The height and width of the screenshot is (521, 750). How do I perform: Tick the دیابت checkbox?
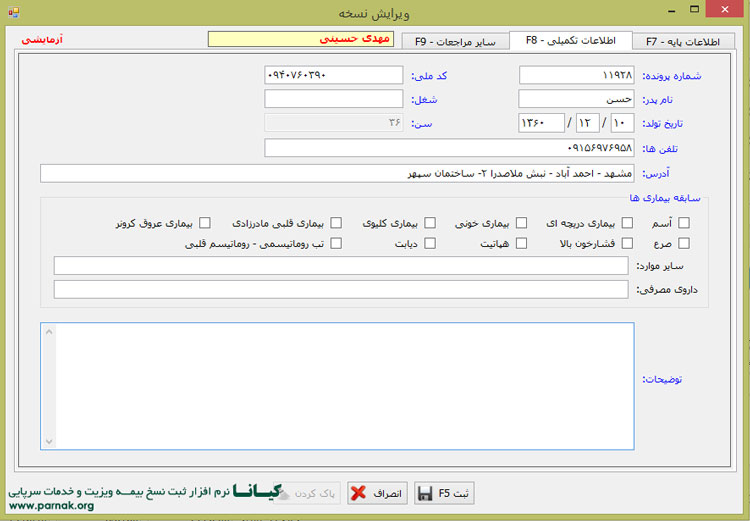[x=430, y=243]
